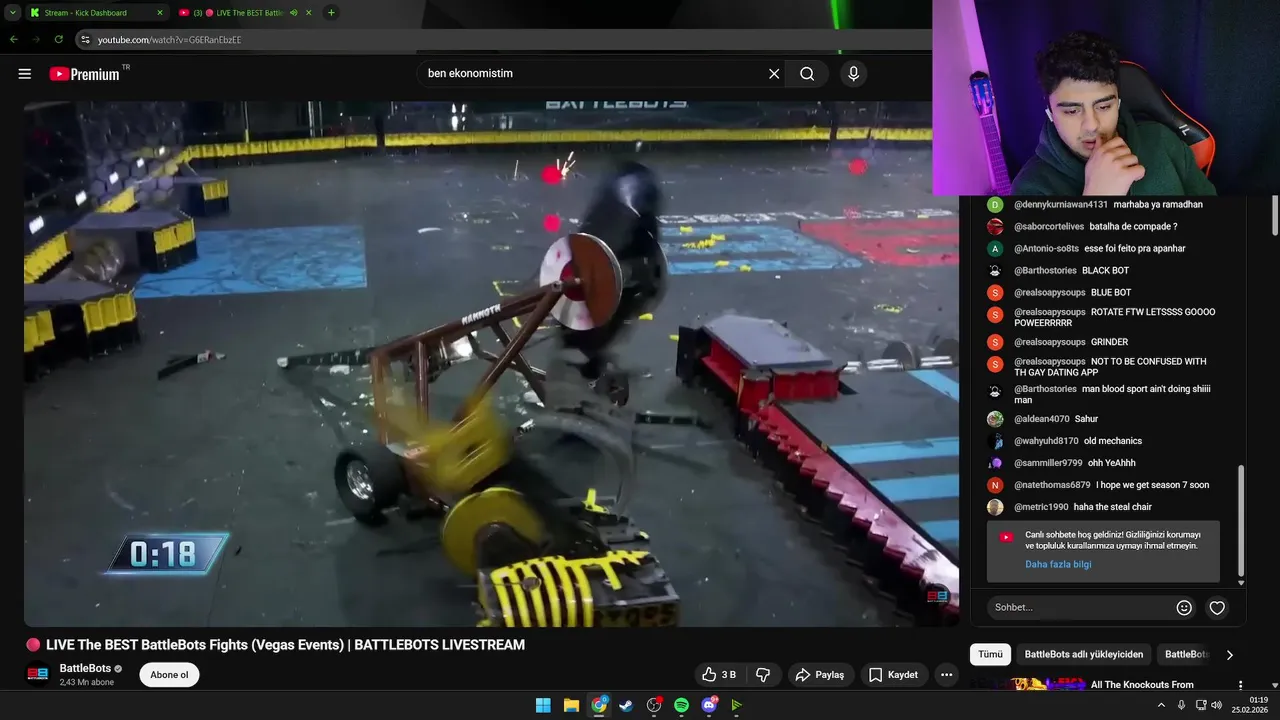Open @dennykurniawan4131 chat avatar
1280x720 pixels.
pos(994,205)
